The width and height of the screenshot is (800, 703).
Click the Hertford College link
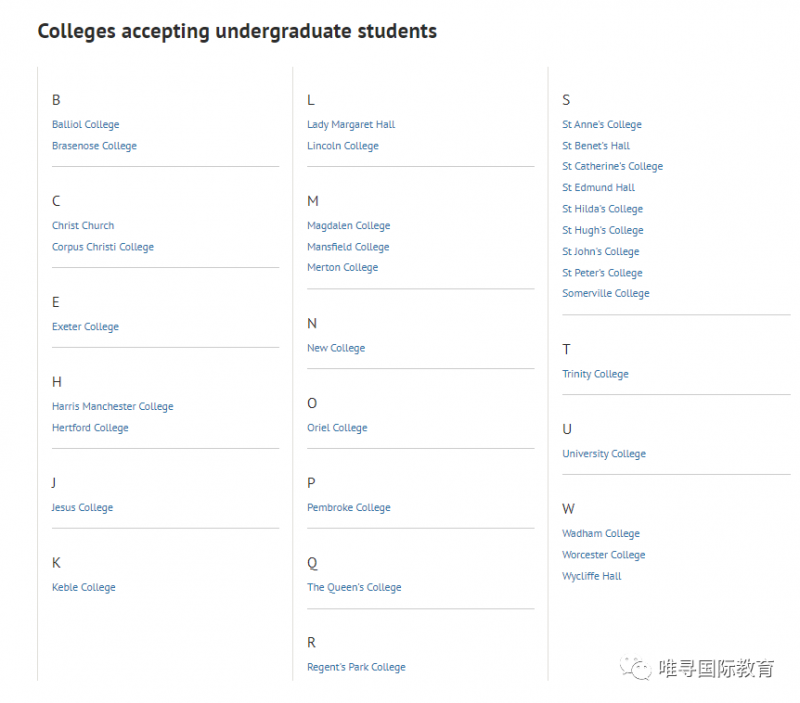pyautogui.click(x=90, y=428)
